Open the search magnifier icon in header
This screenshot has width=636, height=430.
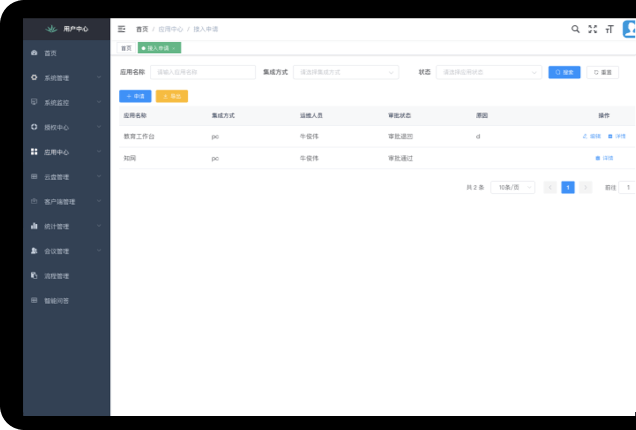click(x=575, y=29)
